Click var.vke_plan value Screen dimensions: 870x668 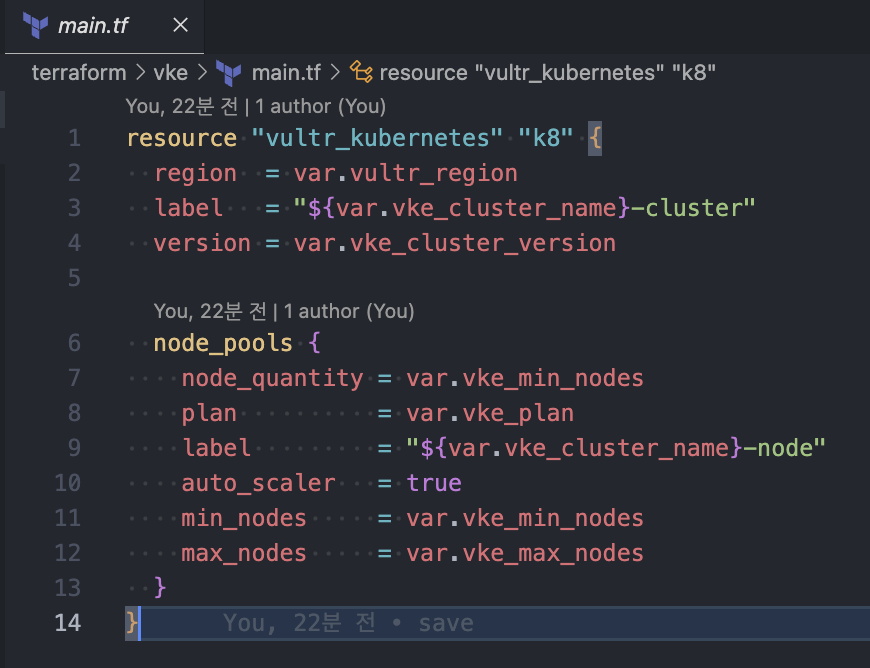click(490, 414)
